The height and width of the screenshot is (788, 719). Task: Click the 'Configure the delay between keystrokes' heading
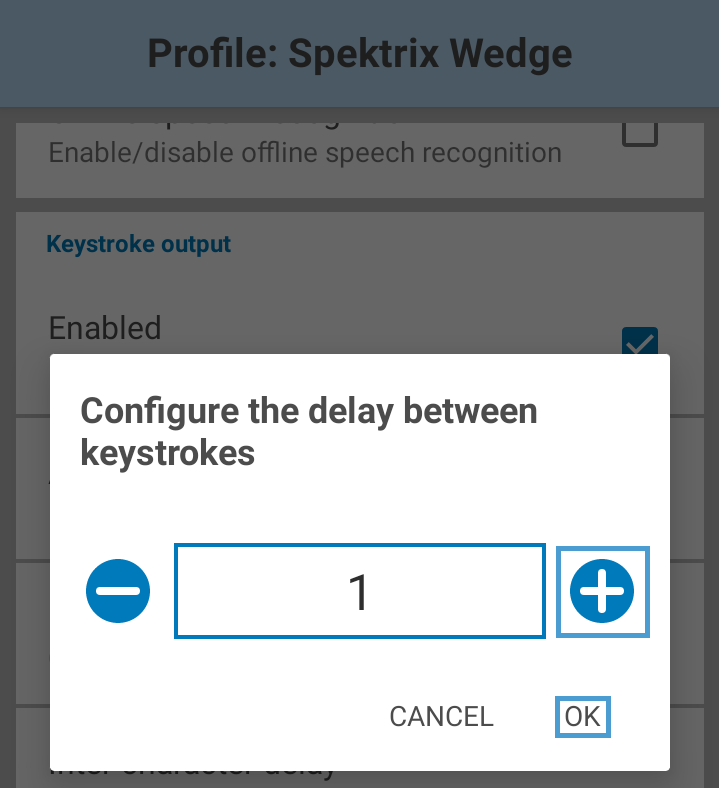[x=309, y=432]
